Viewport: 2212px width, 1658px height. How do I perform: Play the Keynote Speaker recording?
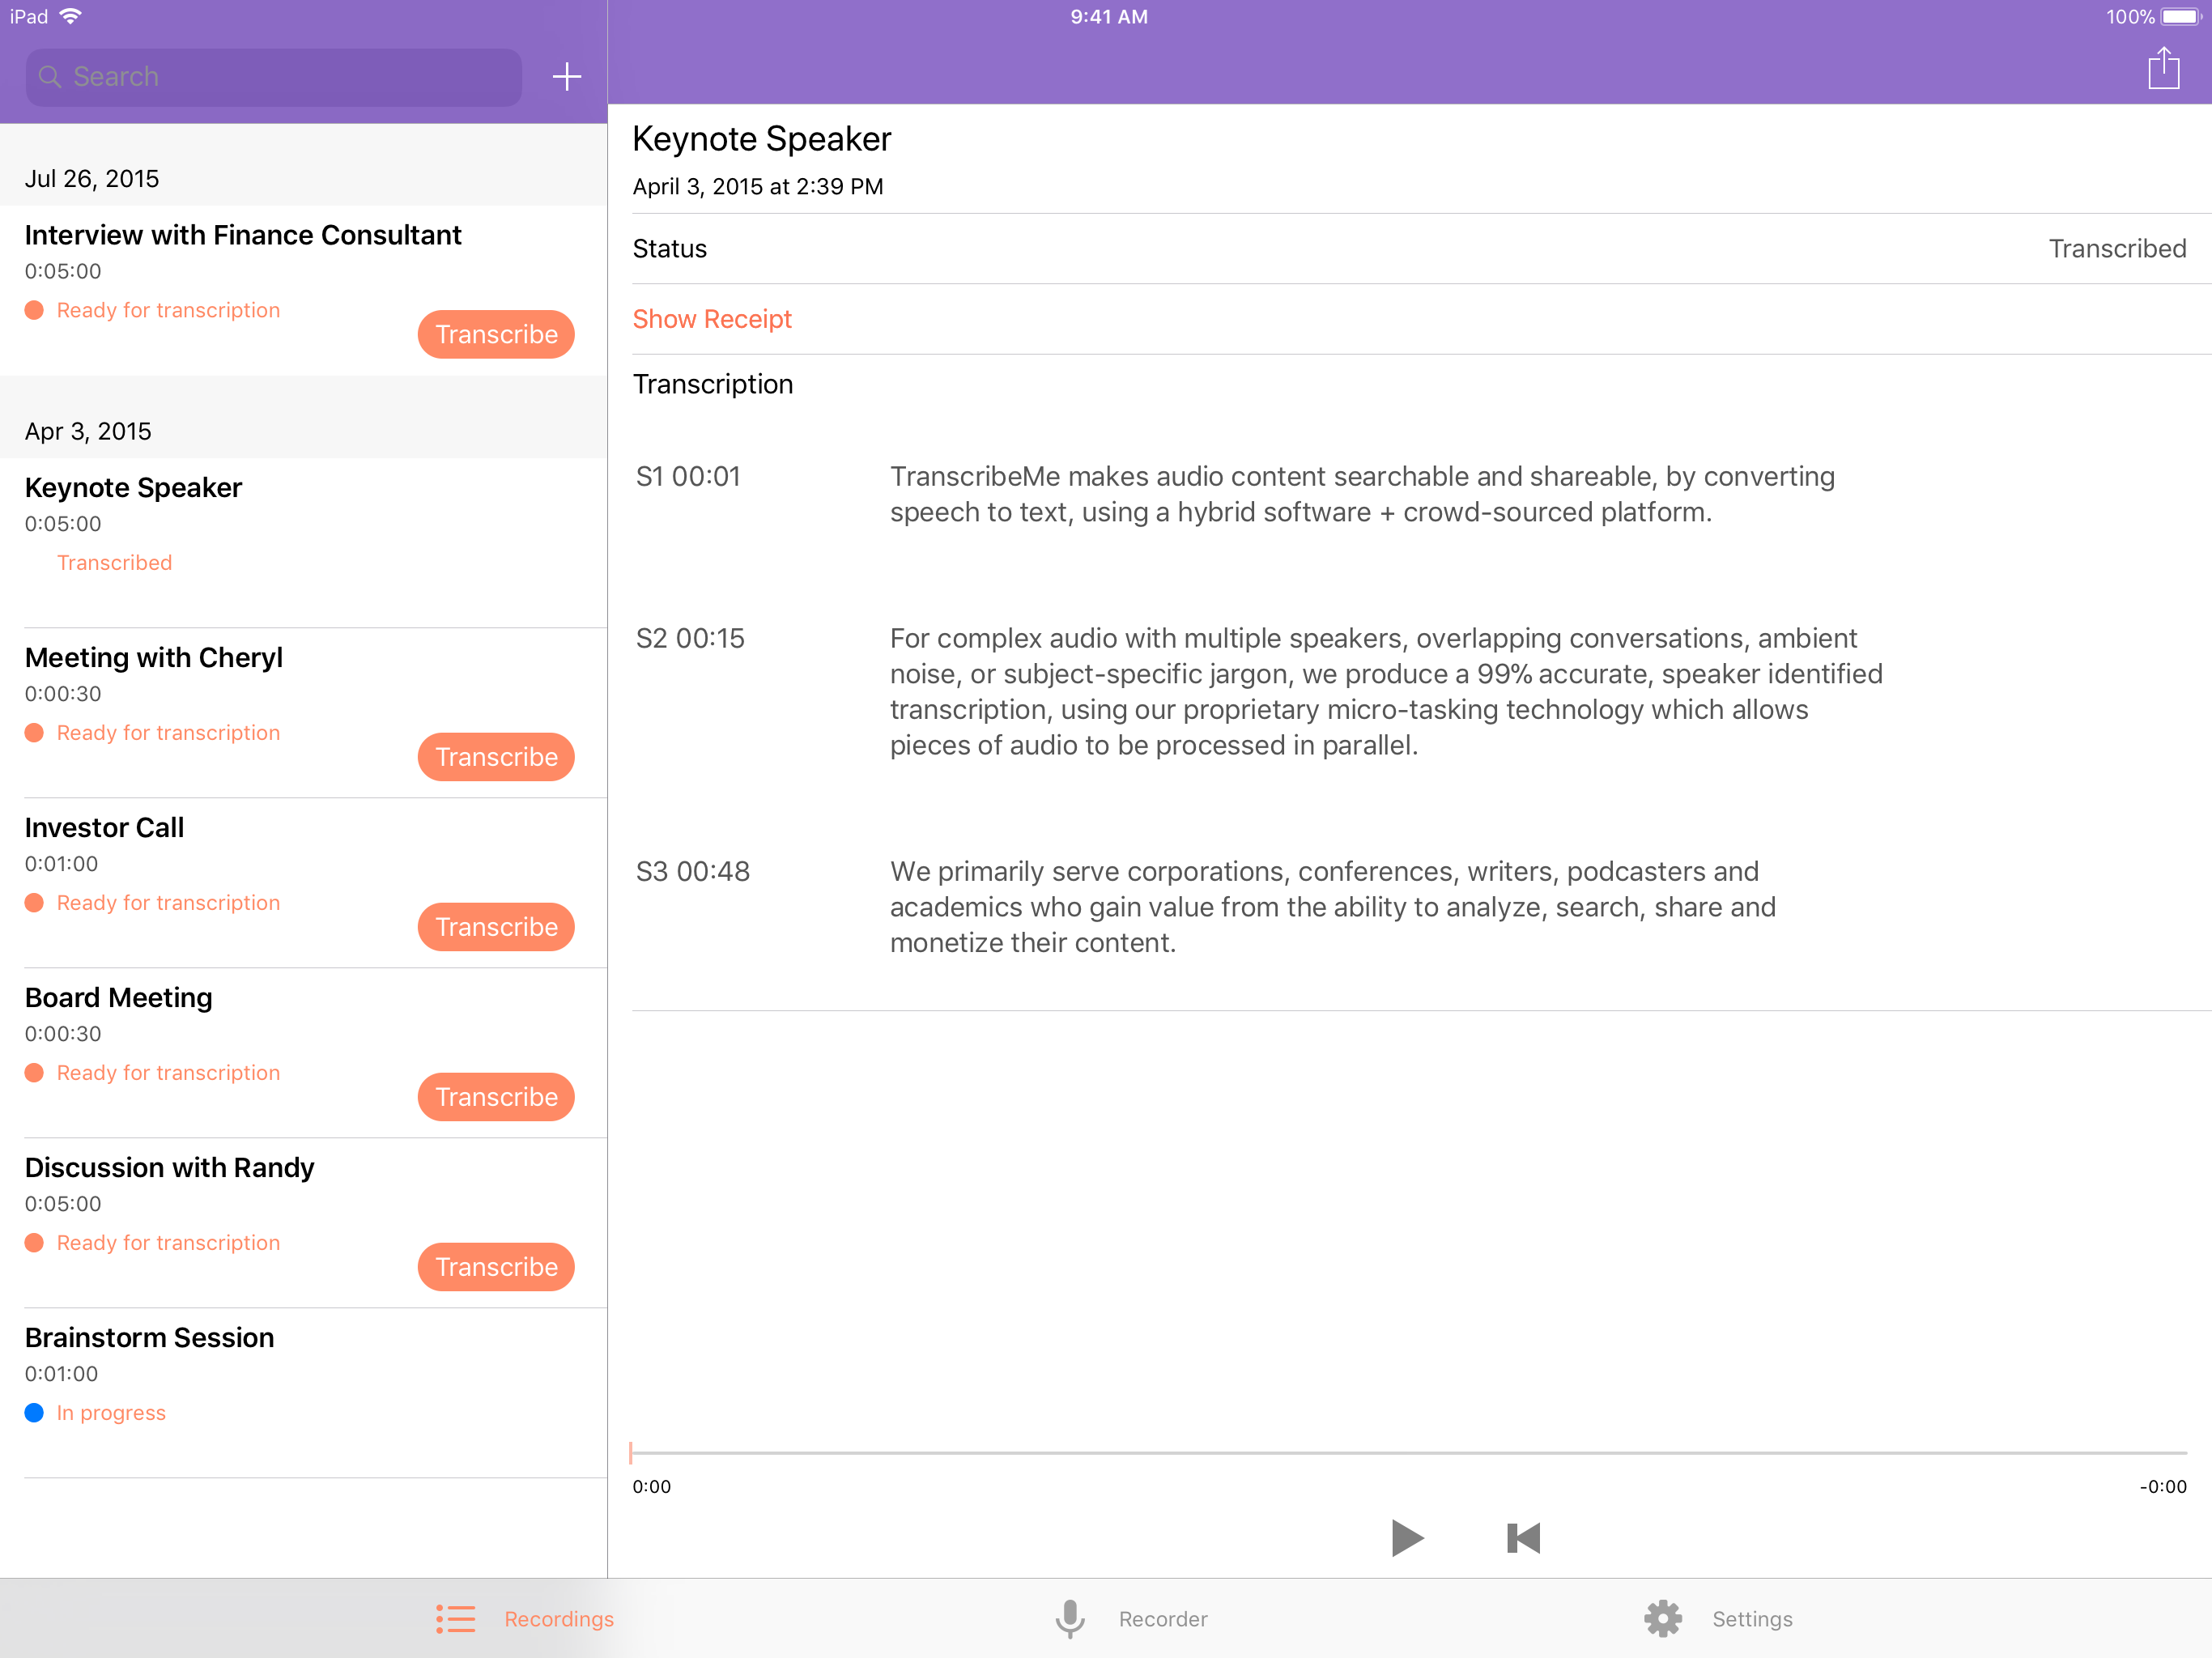[1406, 1537]
